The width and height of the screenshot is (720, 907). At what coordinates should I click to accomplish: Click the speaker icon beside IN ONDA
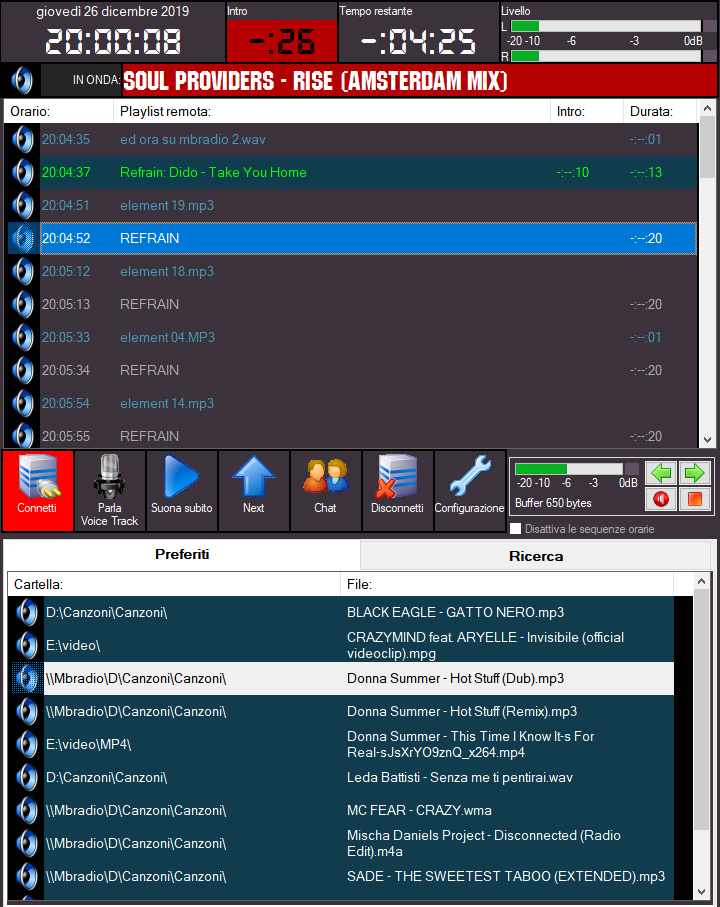click(x=22, y=80)
